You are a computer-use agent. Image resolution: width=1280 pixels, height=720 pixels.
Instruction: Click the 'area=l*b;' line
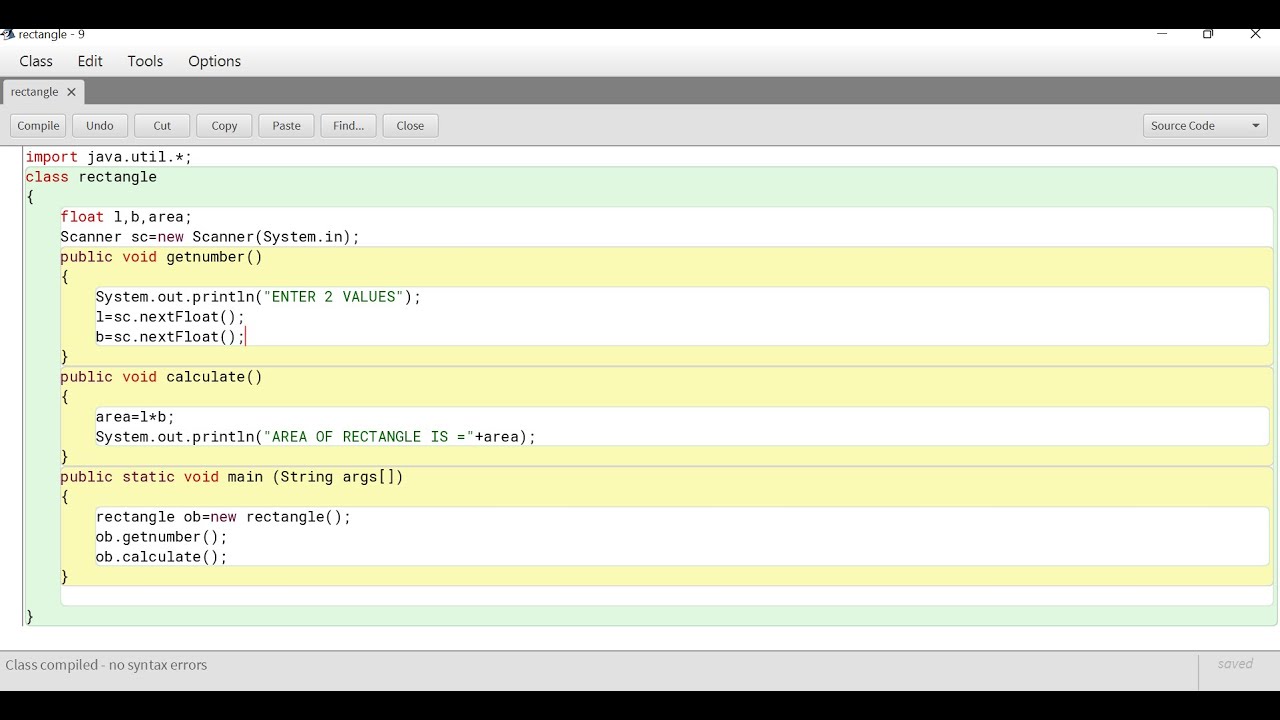coord(135,417)
